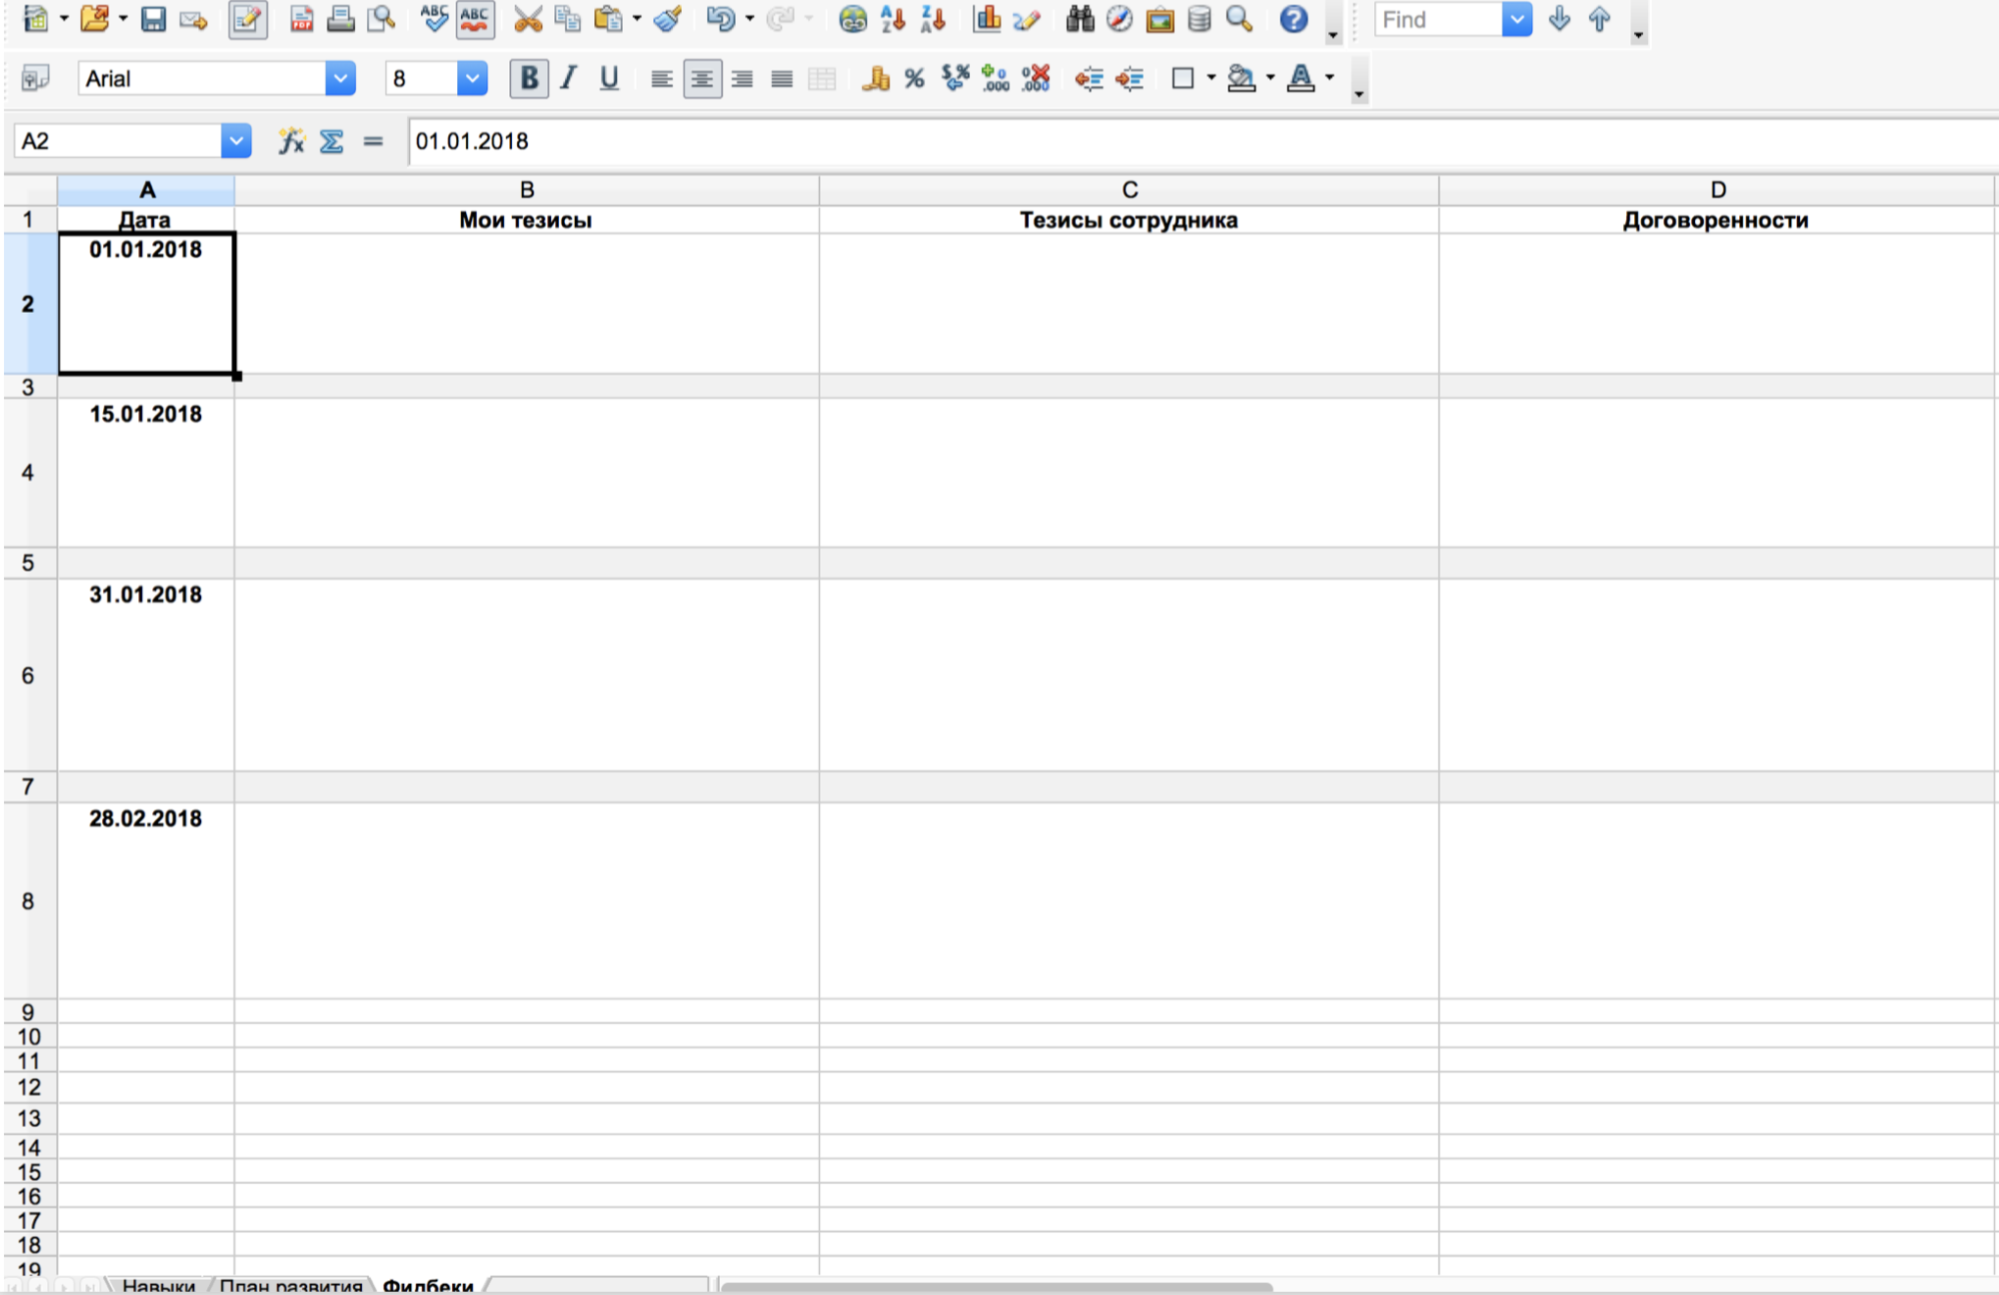The height and width of the screenshot is (1295, 1999).
Task: Open Find and Replace binoculars
Action: 1080,19
